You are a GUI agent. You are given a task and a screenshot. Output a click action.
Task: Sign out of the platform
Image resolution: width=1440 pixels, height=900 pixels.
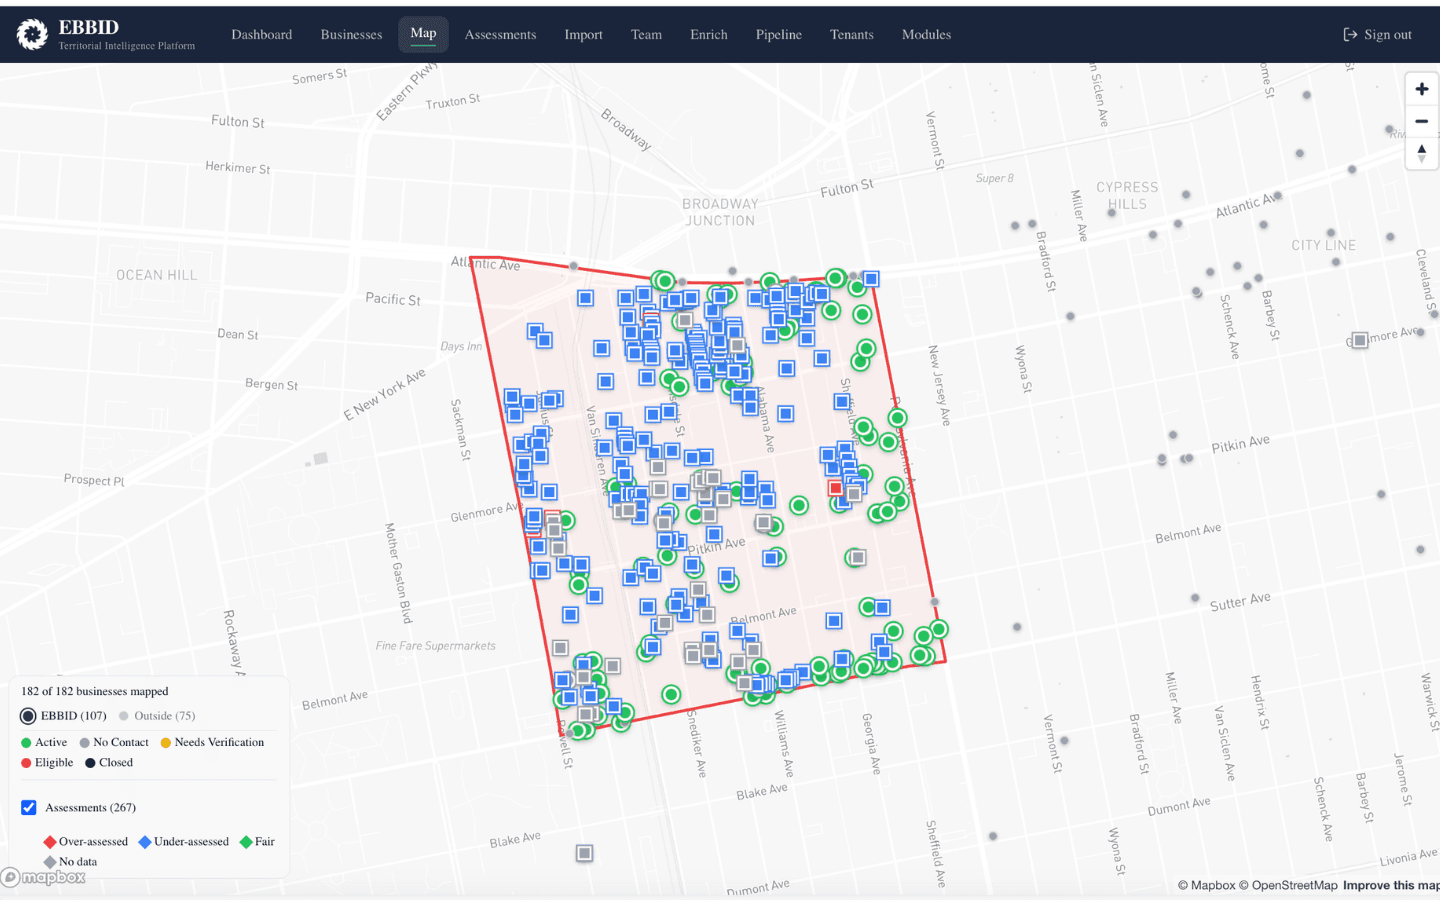tap(1377, 34)
